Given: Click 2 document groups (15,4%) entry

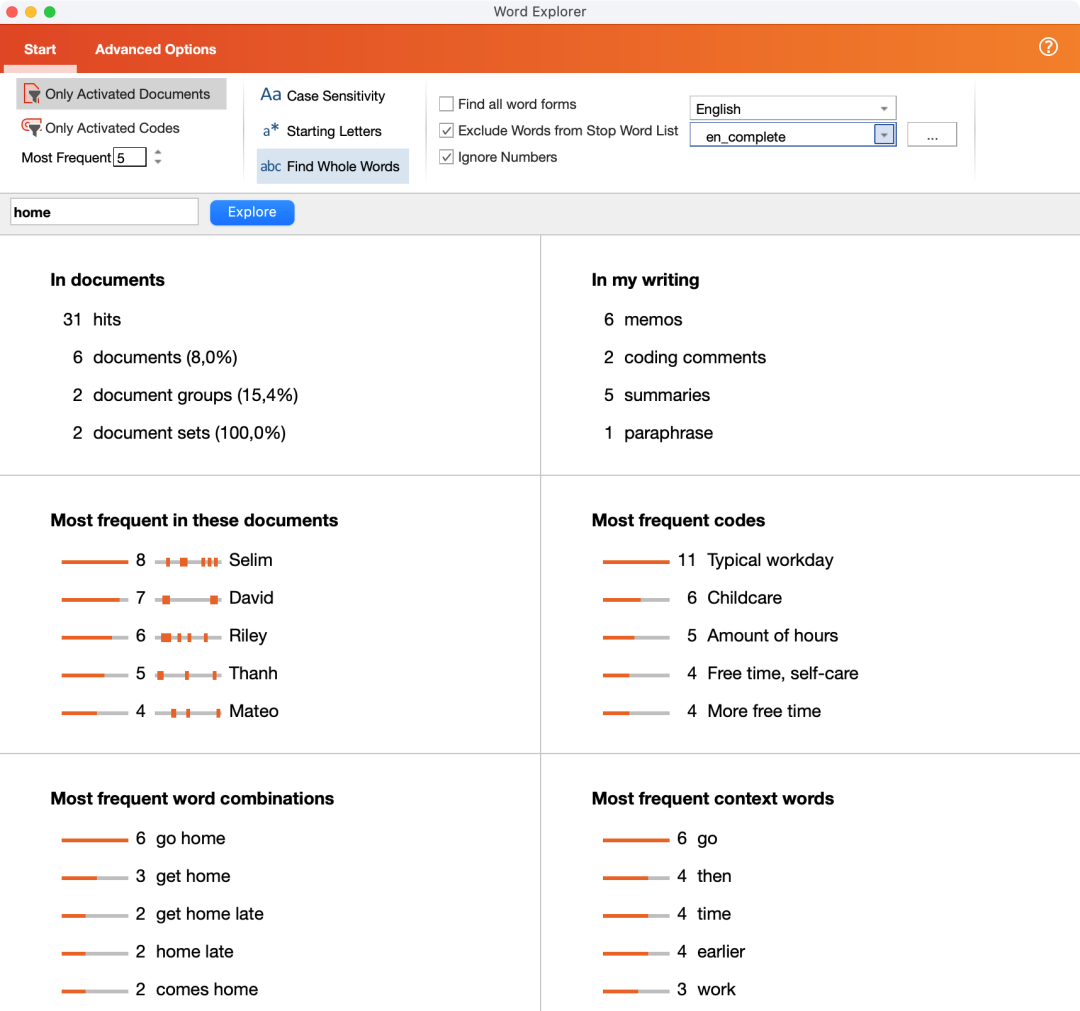Looking at the screenshot, I should 185,395.
